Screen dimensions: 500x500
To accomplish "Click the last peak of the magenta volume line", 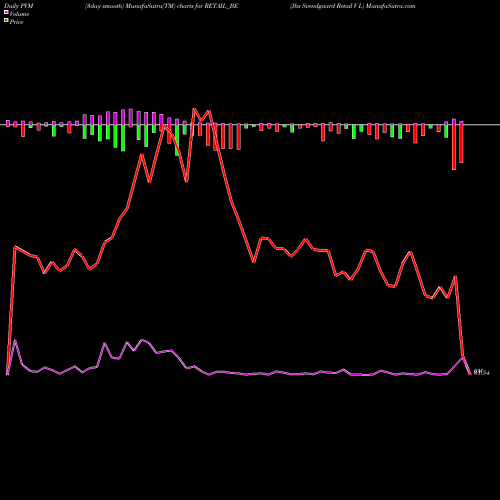I will tap(462, 358).
